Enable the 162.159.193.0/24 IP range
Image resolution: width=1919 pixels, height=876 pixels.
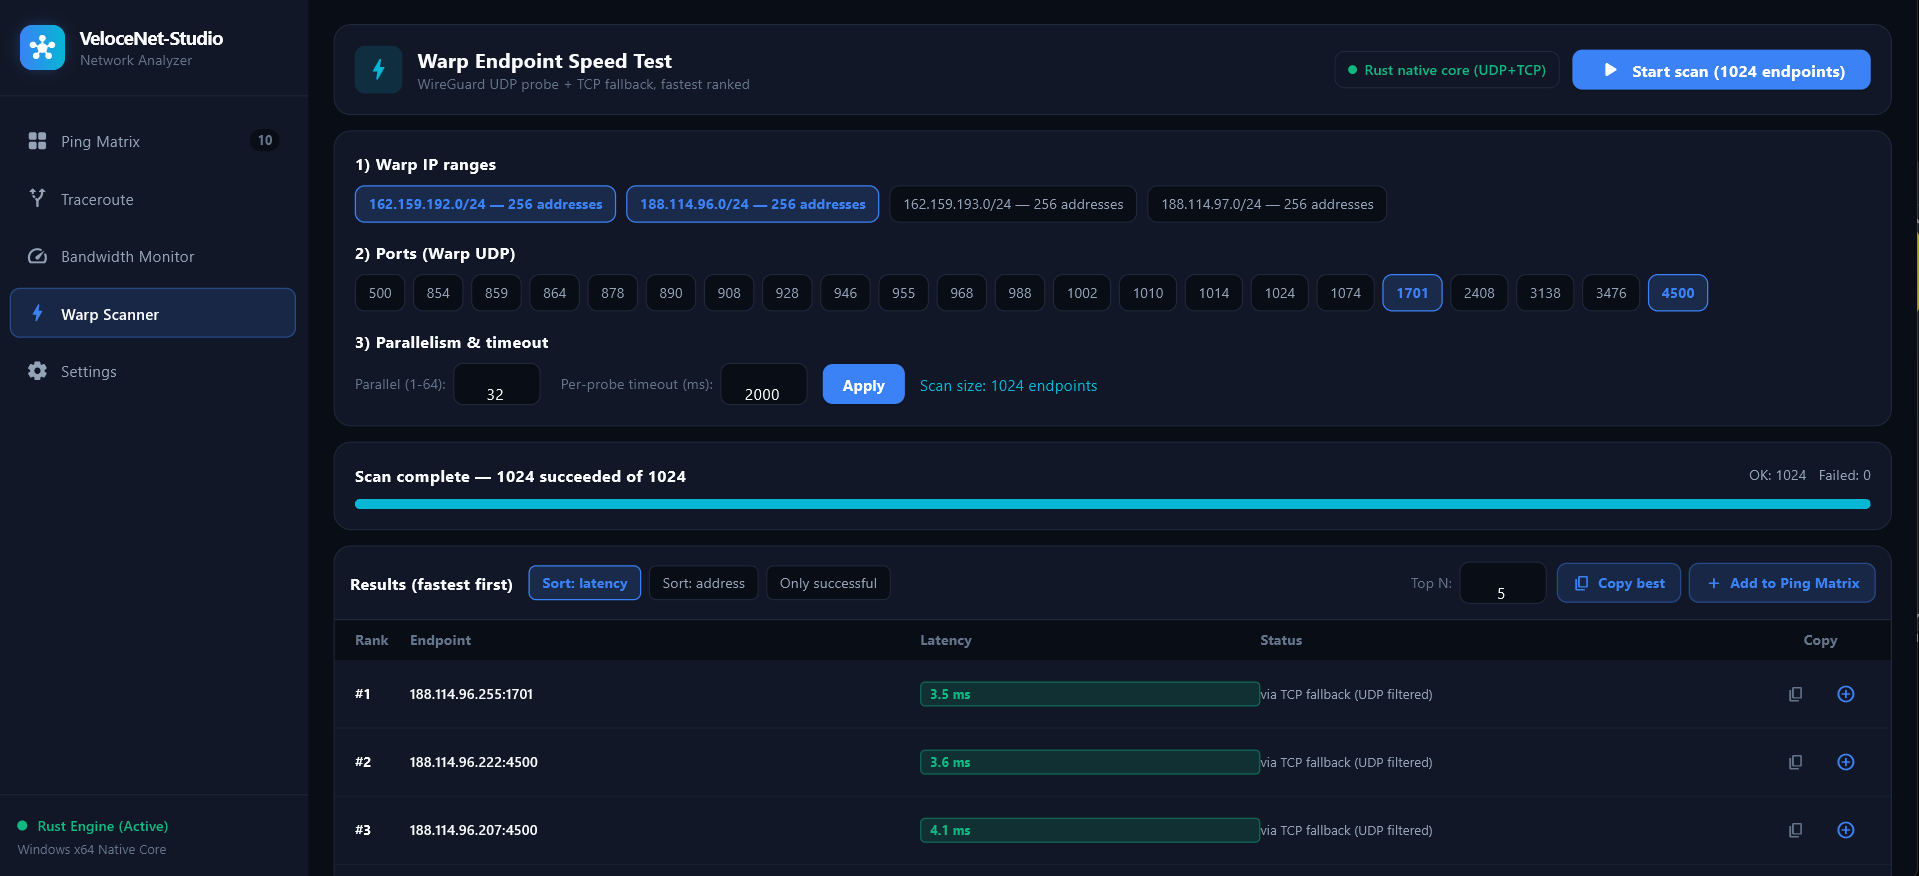pos(1013,204)
